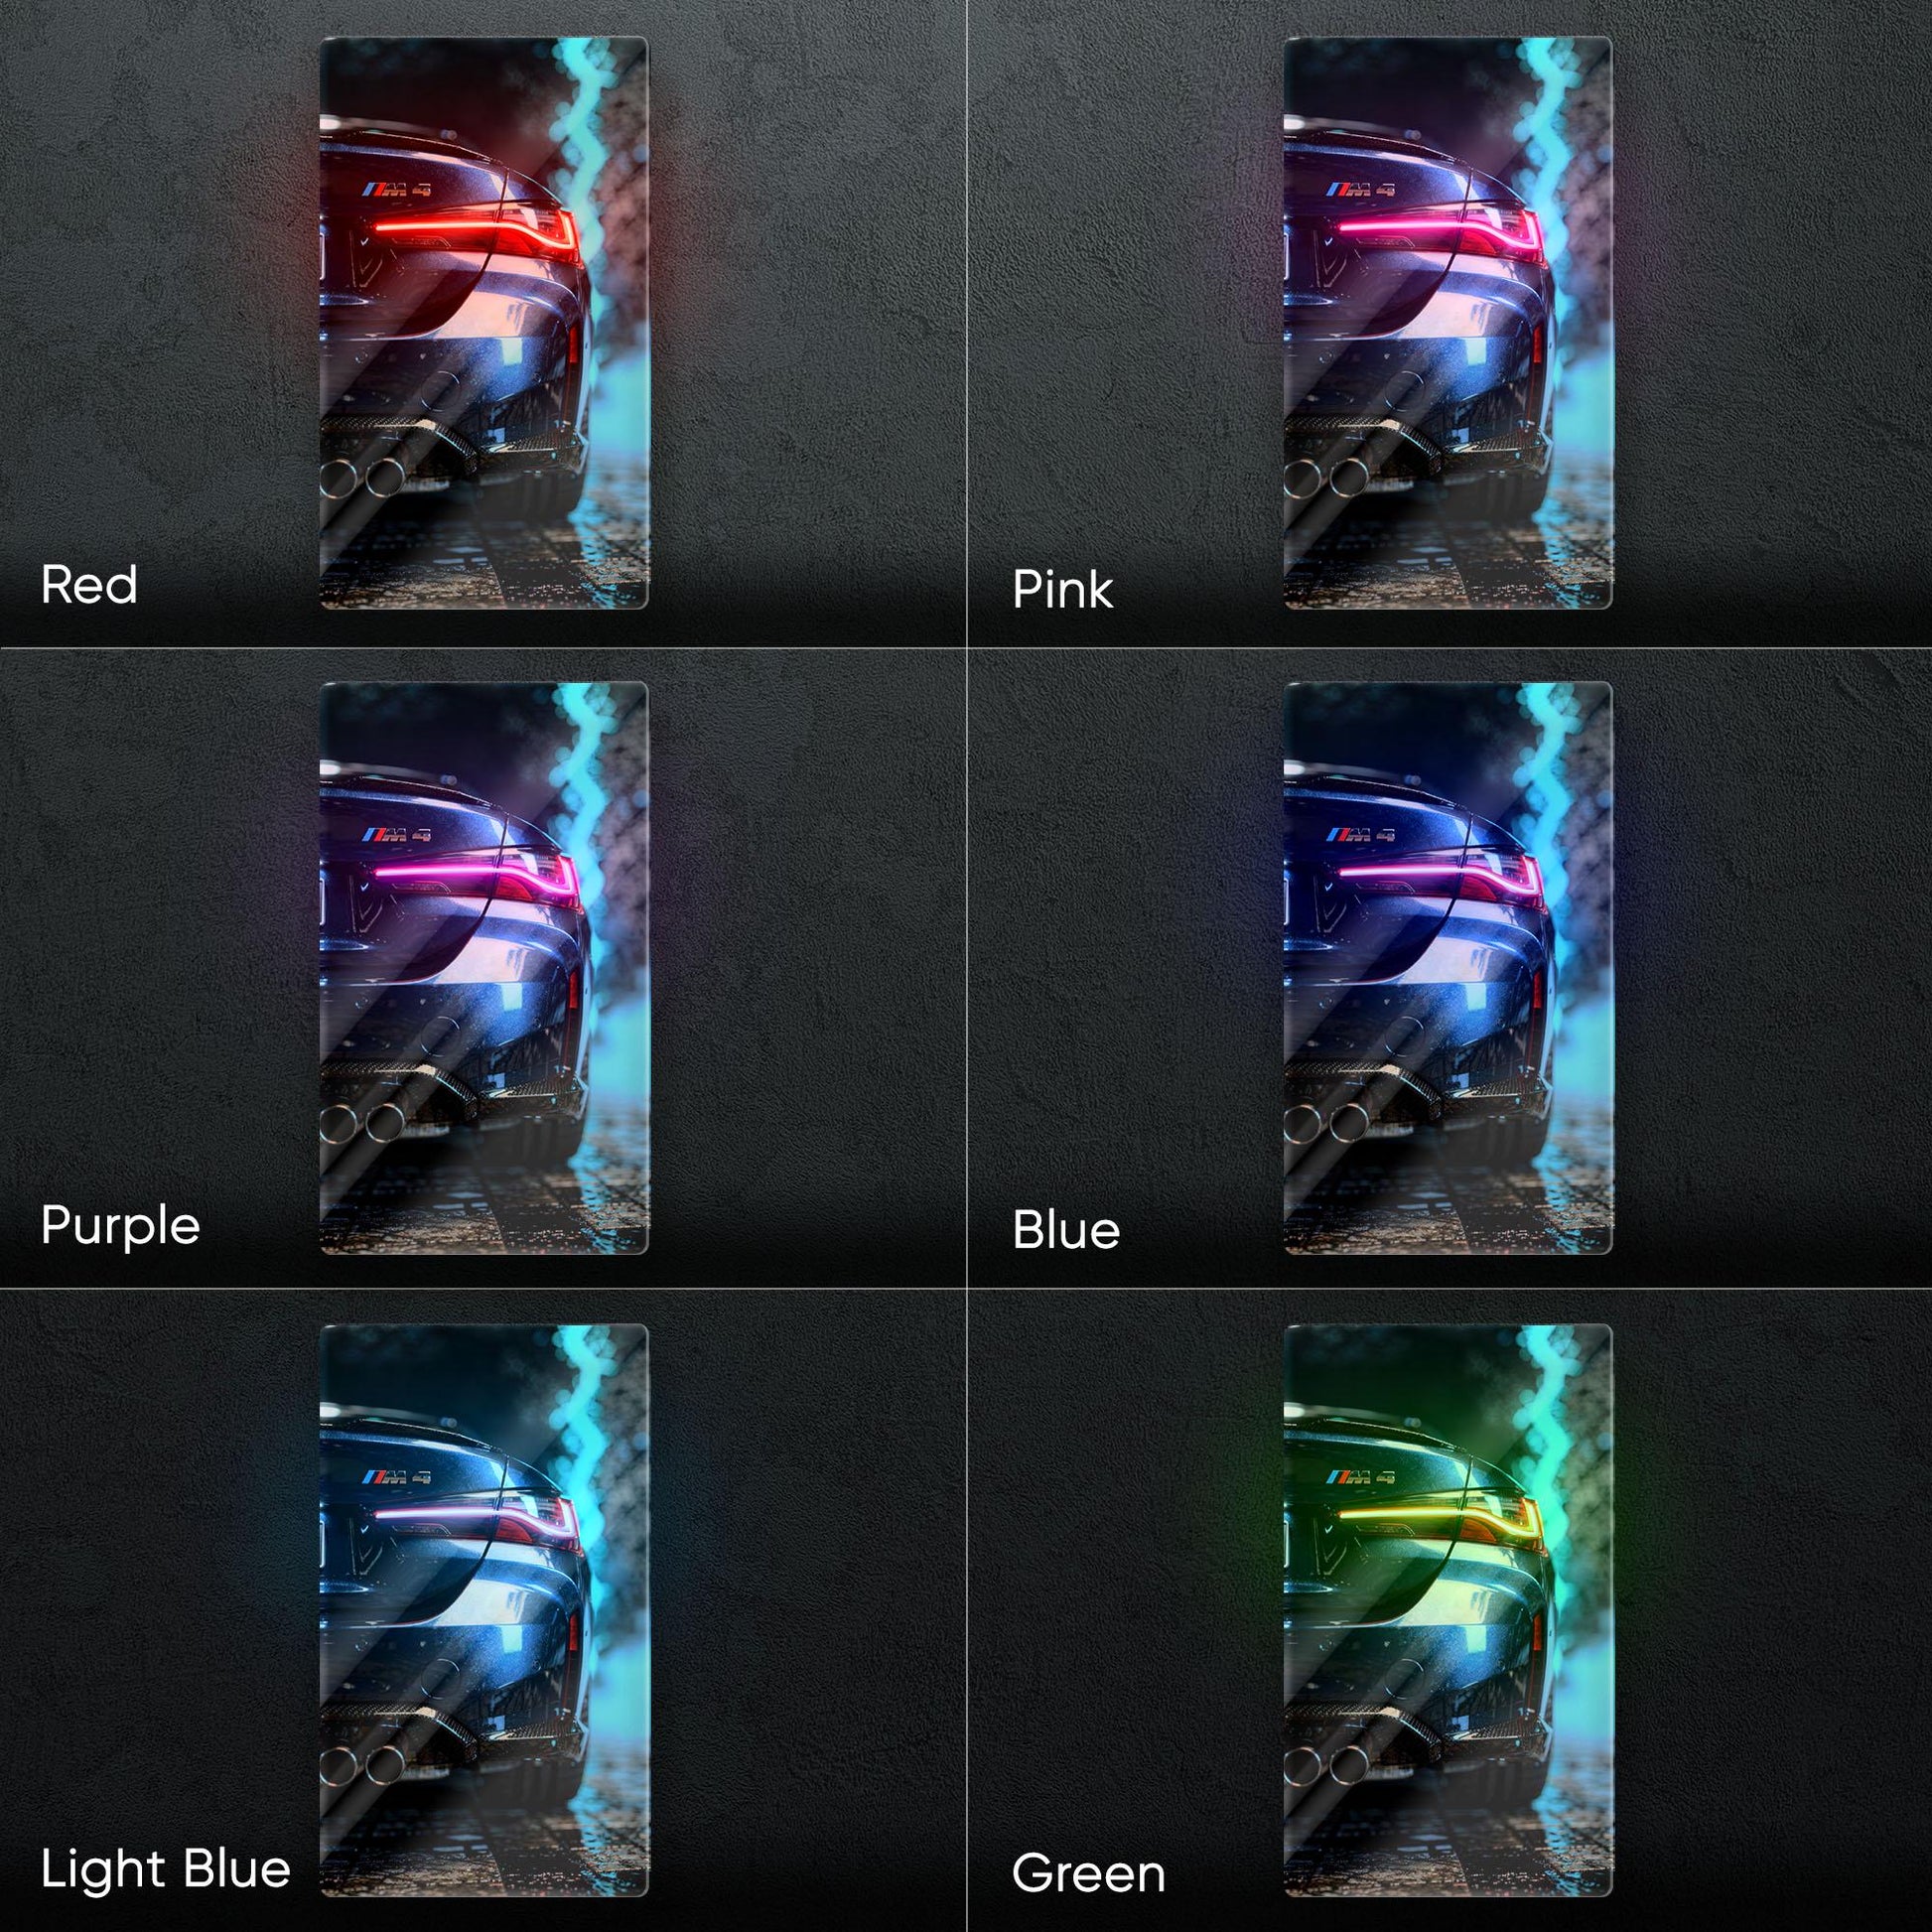Image resolution: width=1932 pixels, height=1932 pixels.
Task: Select the Light Blue poster thumbnail
Action: click(484, 1611)
